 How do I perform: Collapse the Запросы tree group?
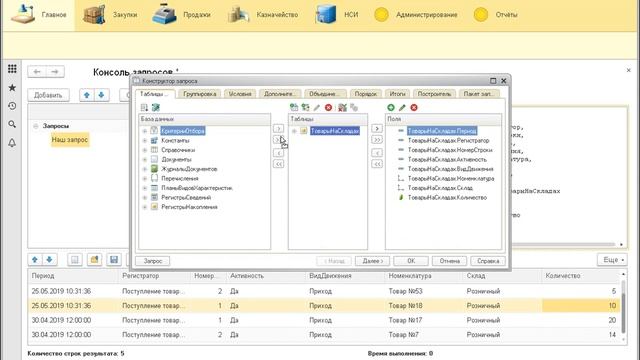36,126
